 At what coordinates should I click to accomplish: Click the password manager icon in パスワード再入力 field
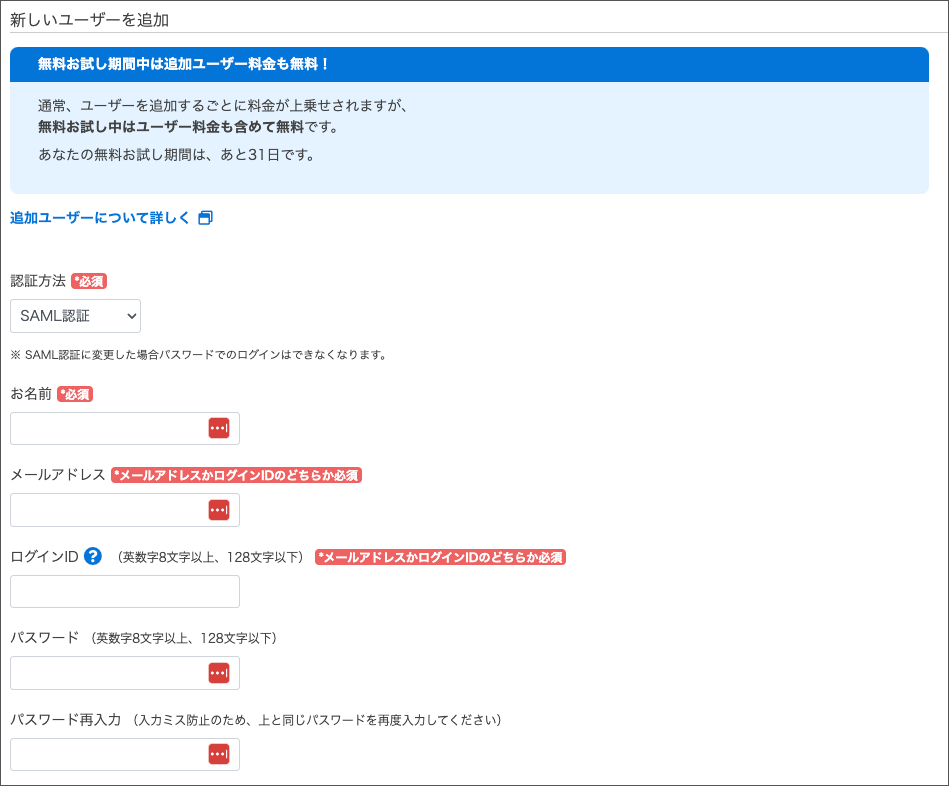pyautogui.click(x=219, y=754)
